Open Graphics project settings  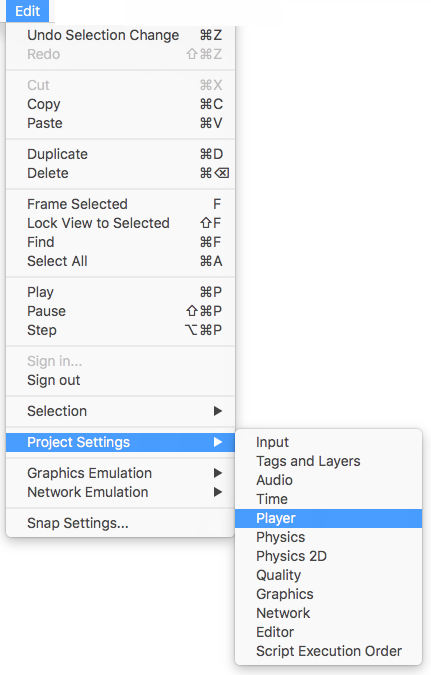click(329, 594)
